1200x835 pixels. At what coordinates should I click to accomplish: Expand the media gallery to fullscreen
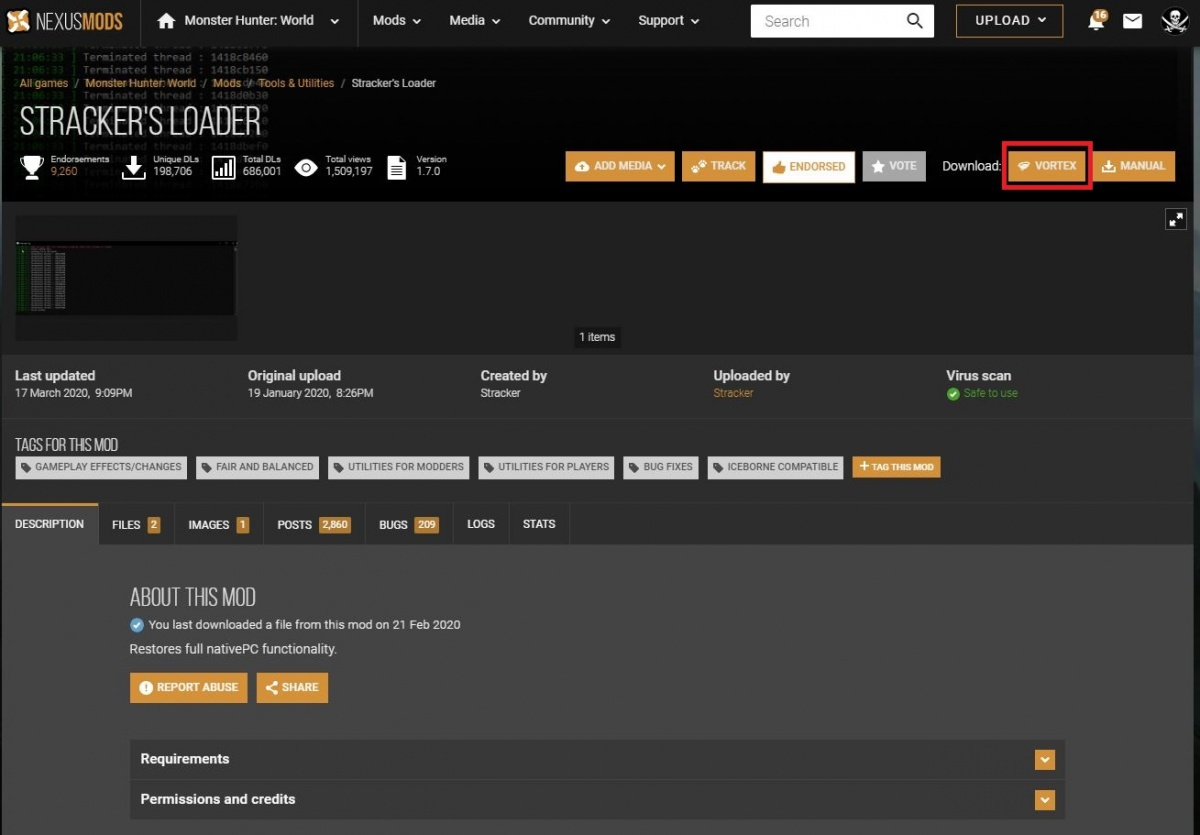(x=1176, y=219)
